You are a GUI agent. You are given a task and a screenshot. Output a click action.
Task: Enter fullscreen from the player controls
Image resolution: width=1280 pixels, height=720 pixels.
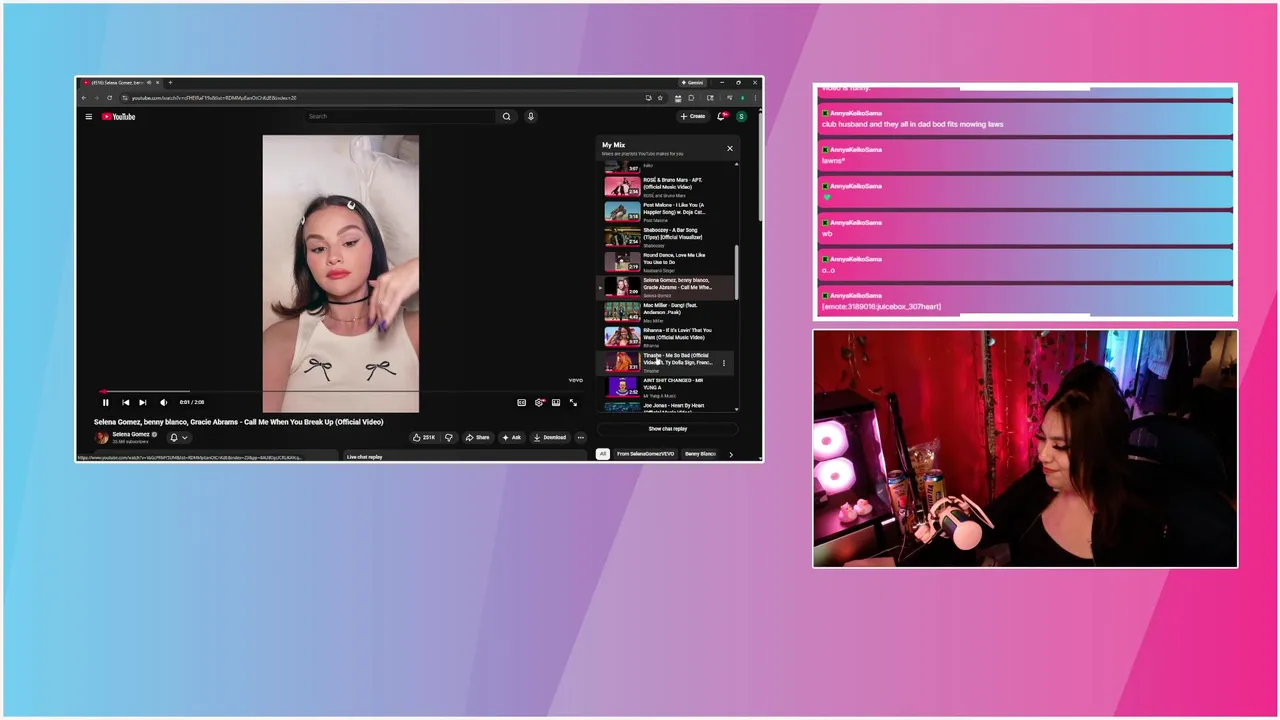point(573,402)
